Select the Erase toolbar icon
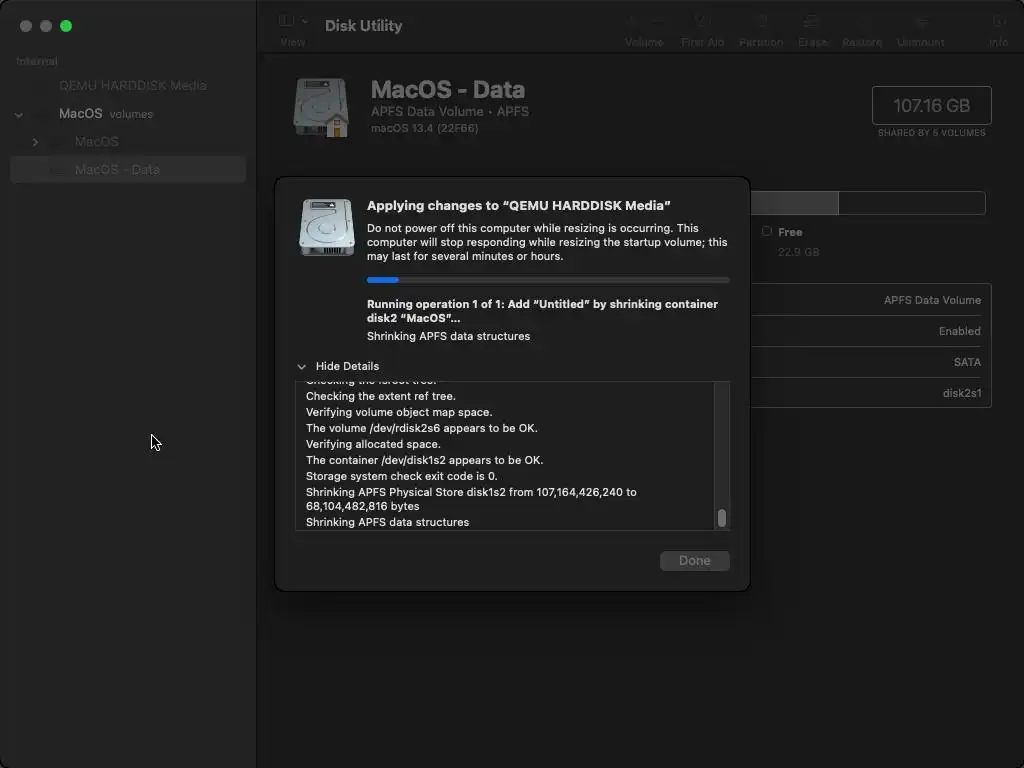 [x=812, y=21]
